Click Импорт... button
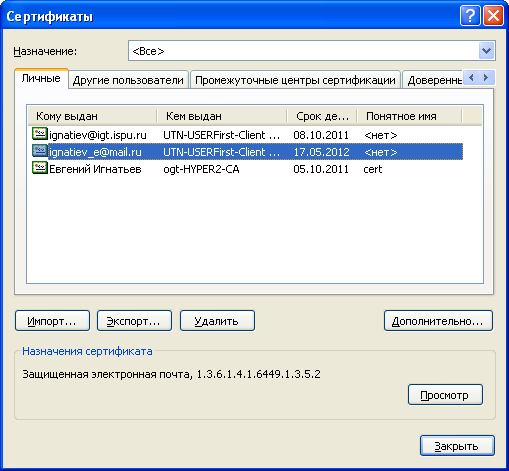The width and height of the screenshot is (509, 471). tap(52, 321)
